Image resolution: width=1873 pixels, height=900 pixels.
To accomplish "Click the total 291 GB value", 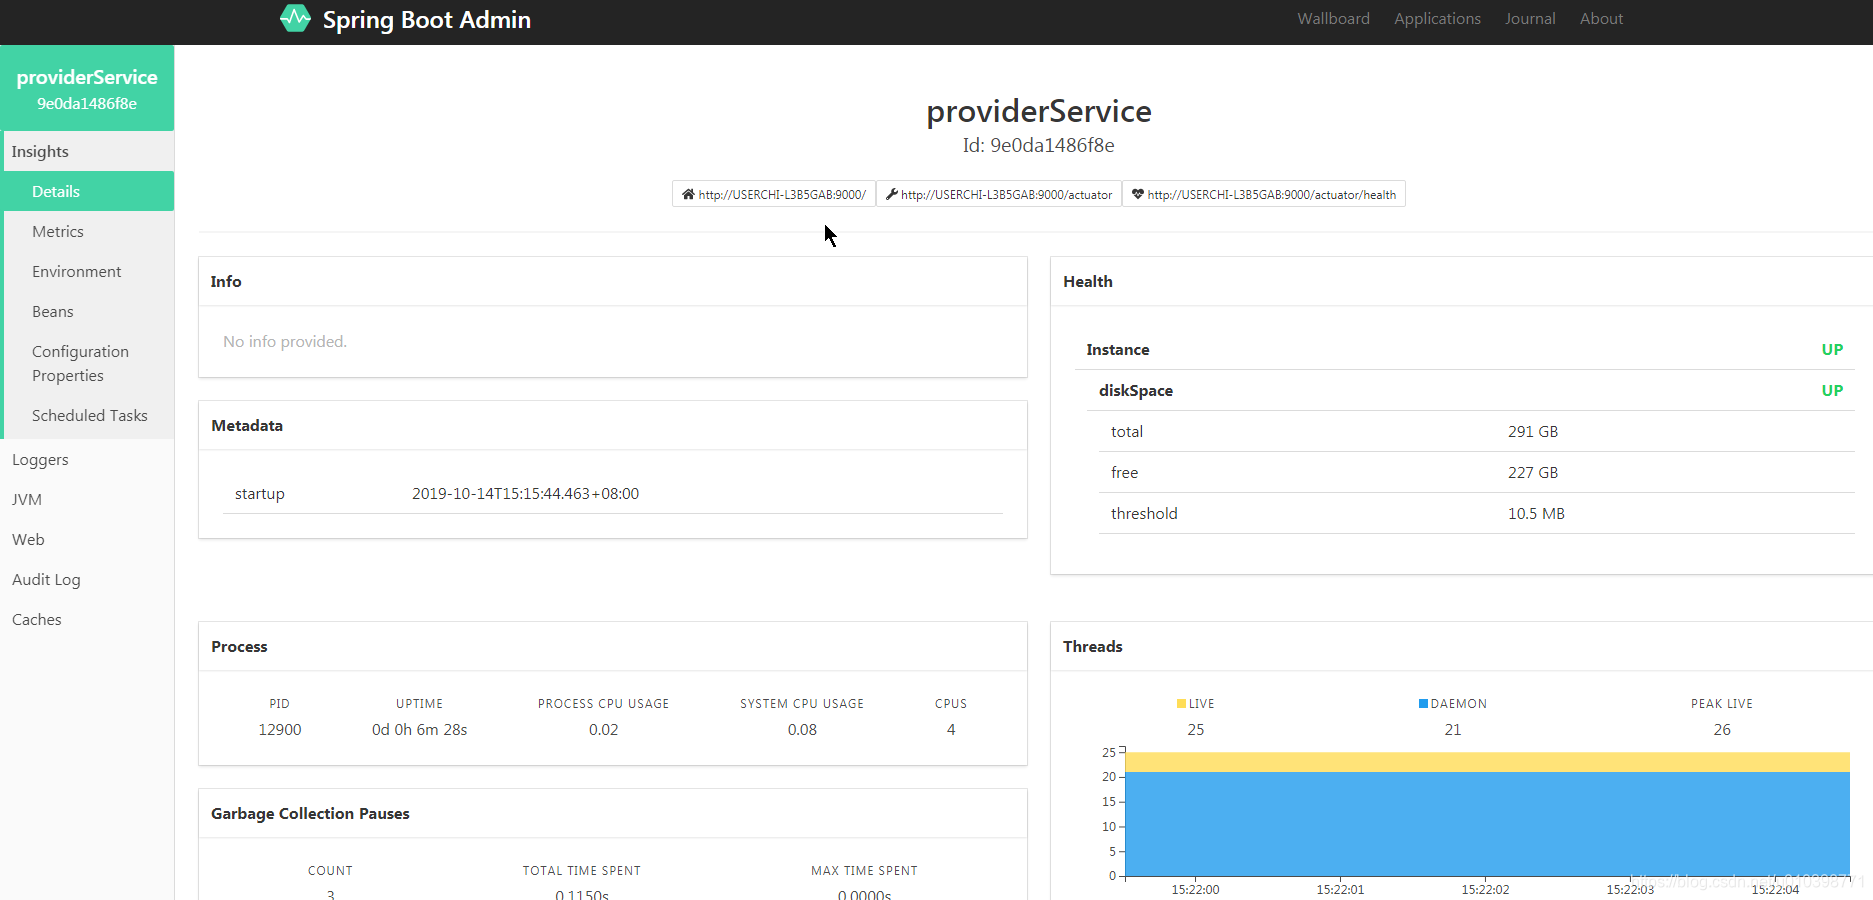I will point(1533,431).
